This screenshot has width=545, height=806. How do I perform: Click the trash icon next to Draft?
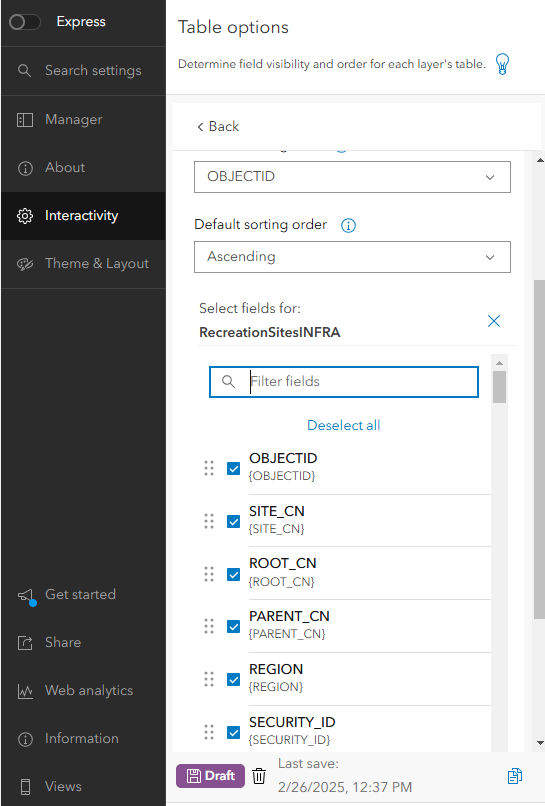259,776
